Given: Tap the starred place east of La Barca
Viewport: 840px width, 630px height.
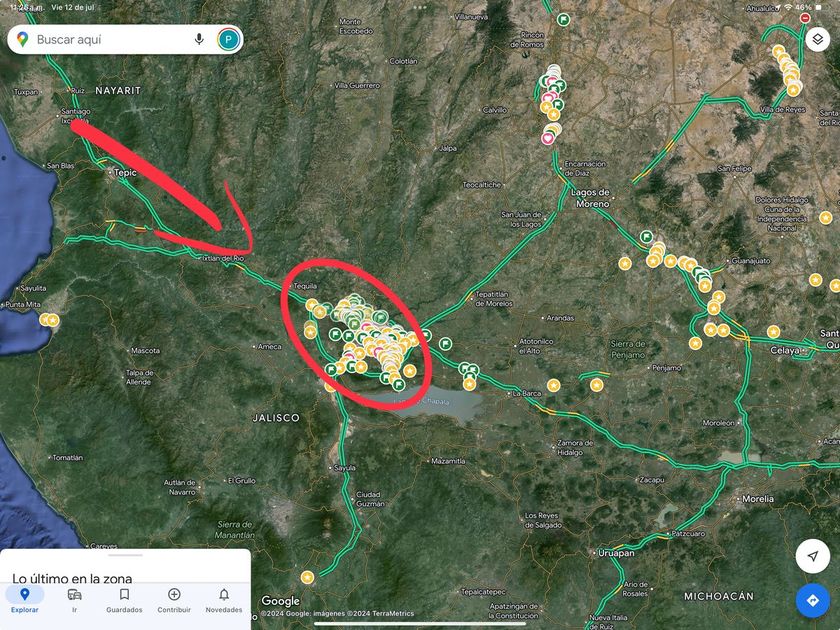Looking at the screenshot, I should pos(553,385).
